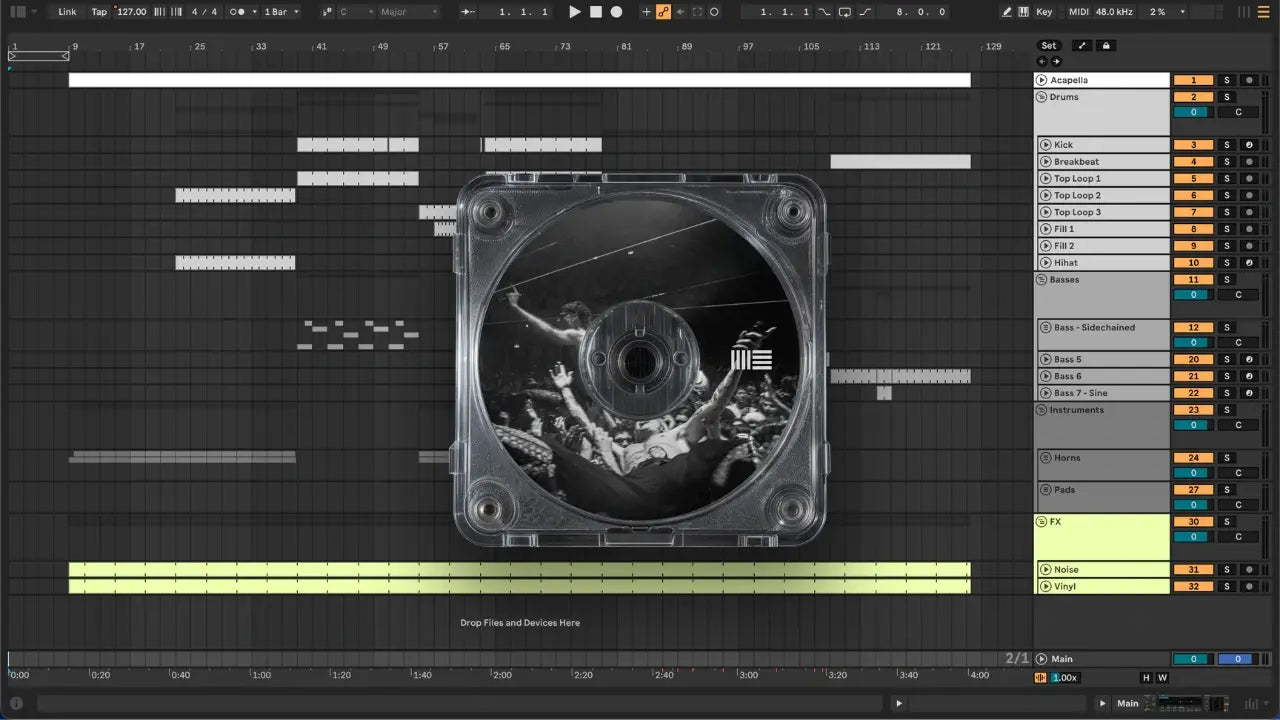Click the browser show/hide icon

[18, 12]
